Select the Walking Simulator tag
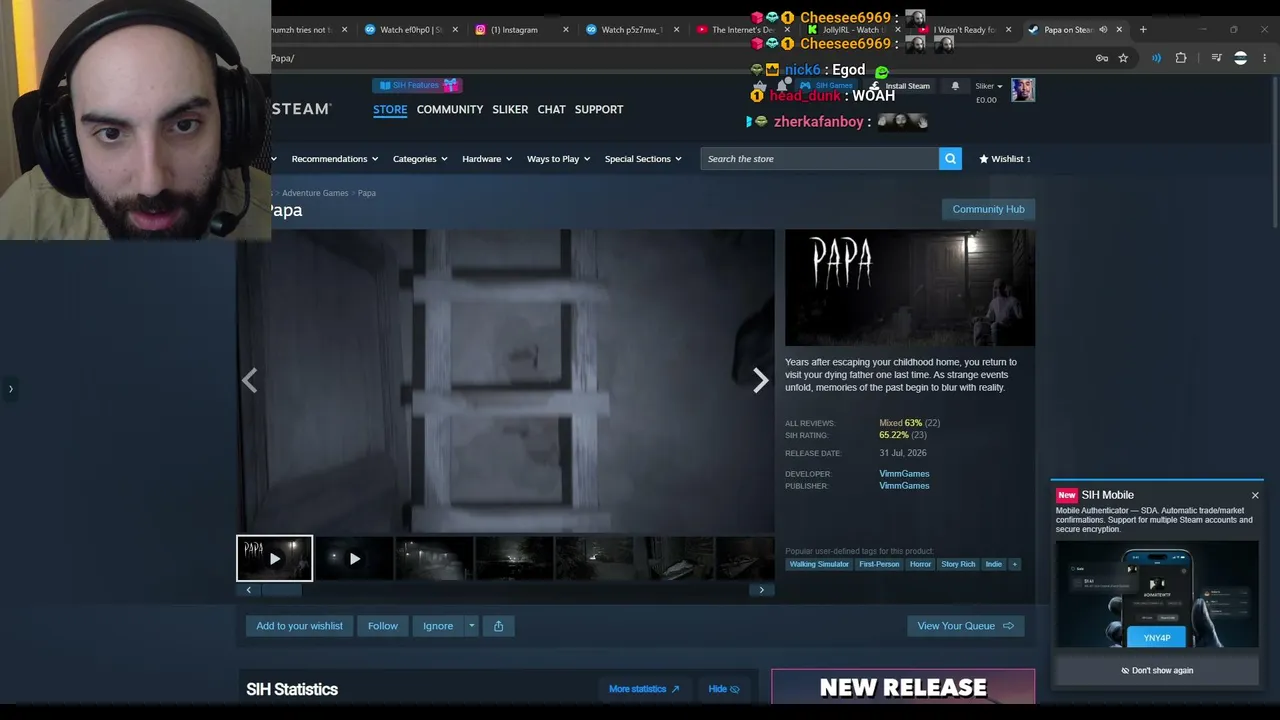 coord(819,564)
